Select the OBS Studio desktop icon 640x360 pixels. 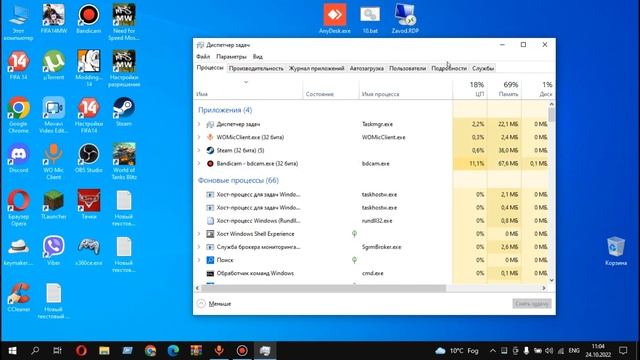tap(89, 158)
